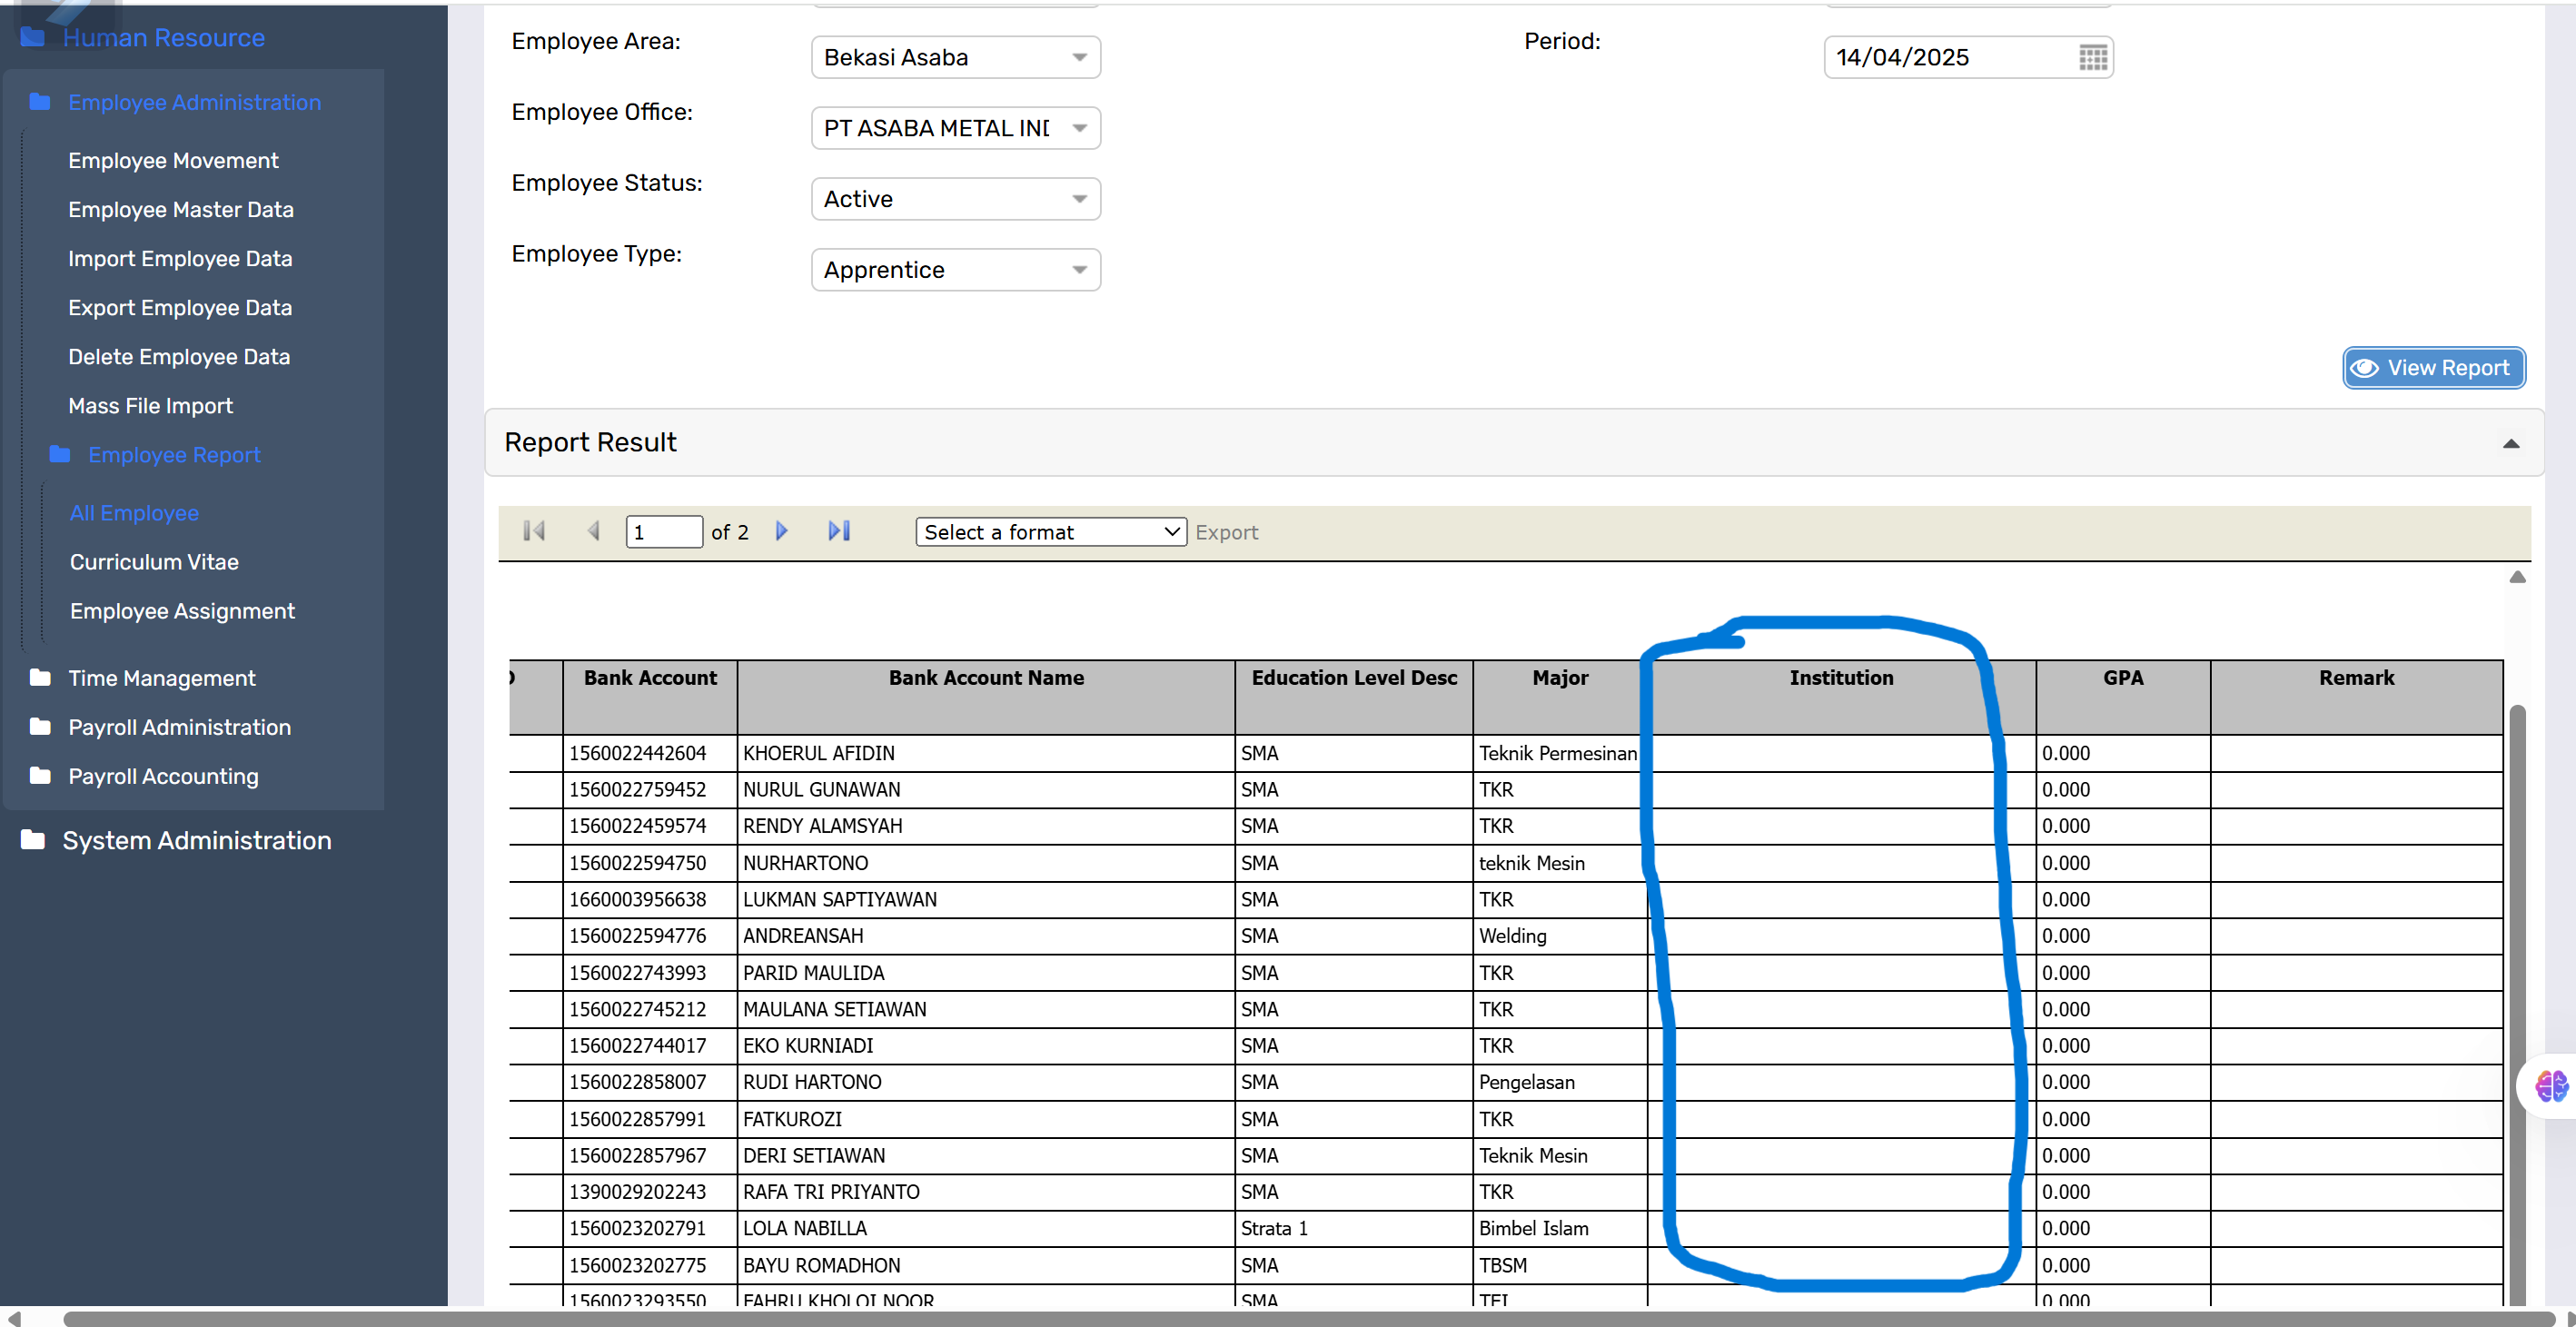Click RENDY ALAMSYAH cell
2576x1327 pixels.
pyautogui.click(x=986, y=826)
